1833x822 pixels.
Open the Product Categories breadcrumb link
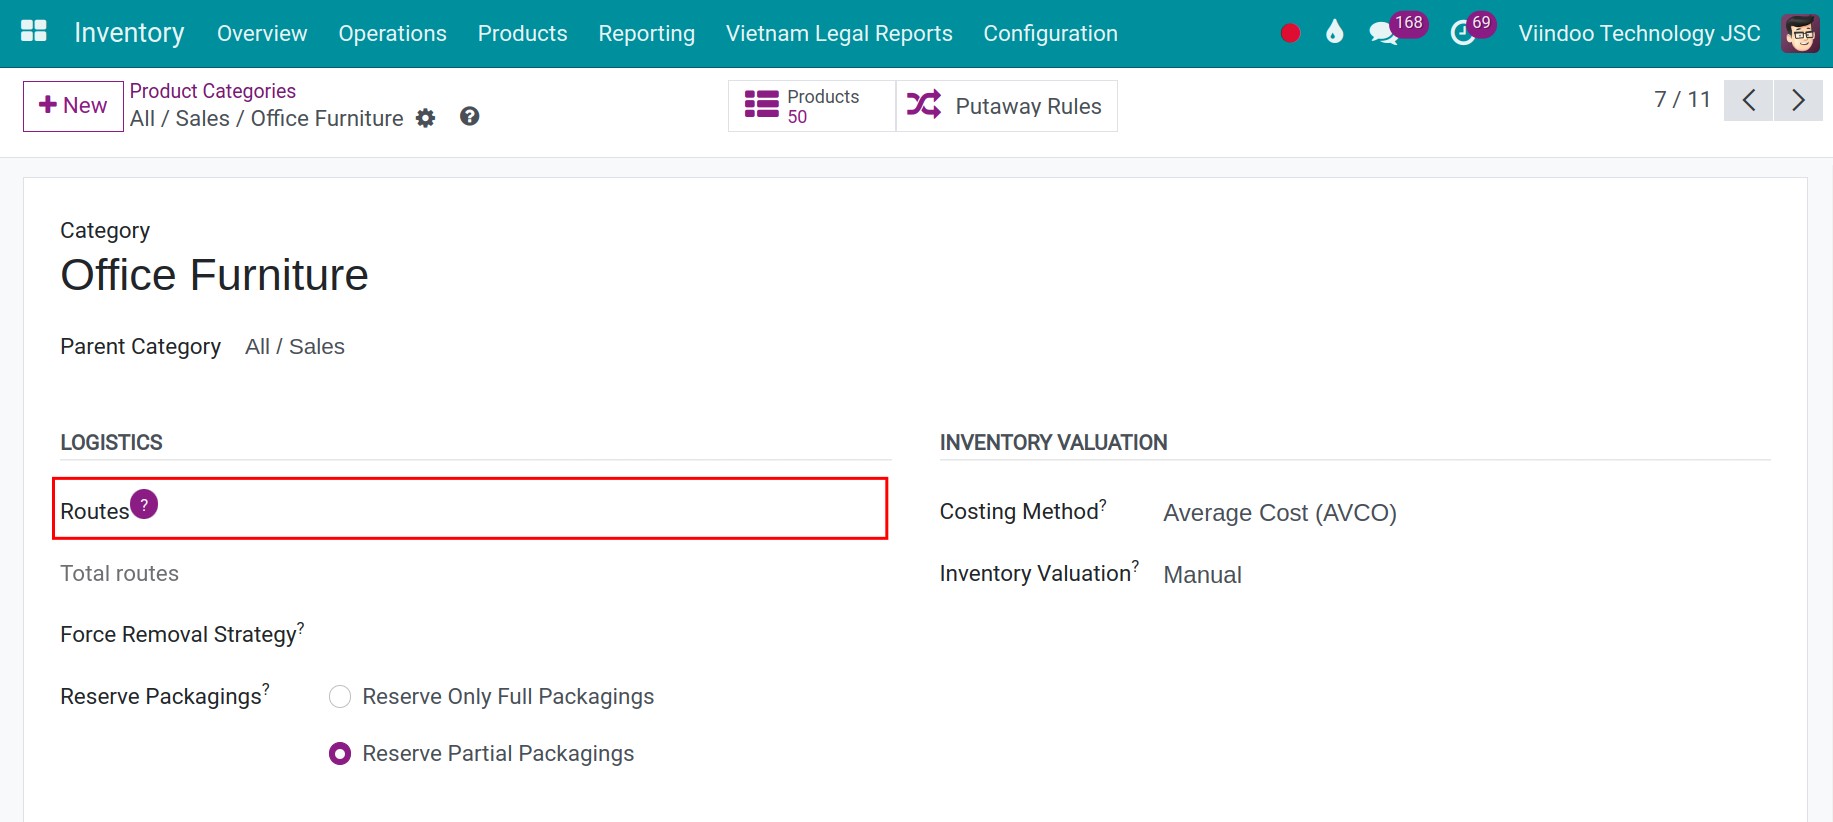[213, 91]
